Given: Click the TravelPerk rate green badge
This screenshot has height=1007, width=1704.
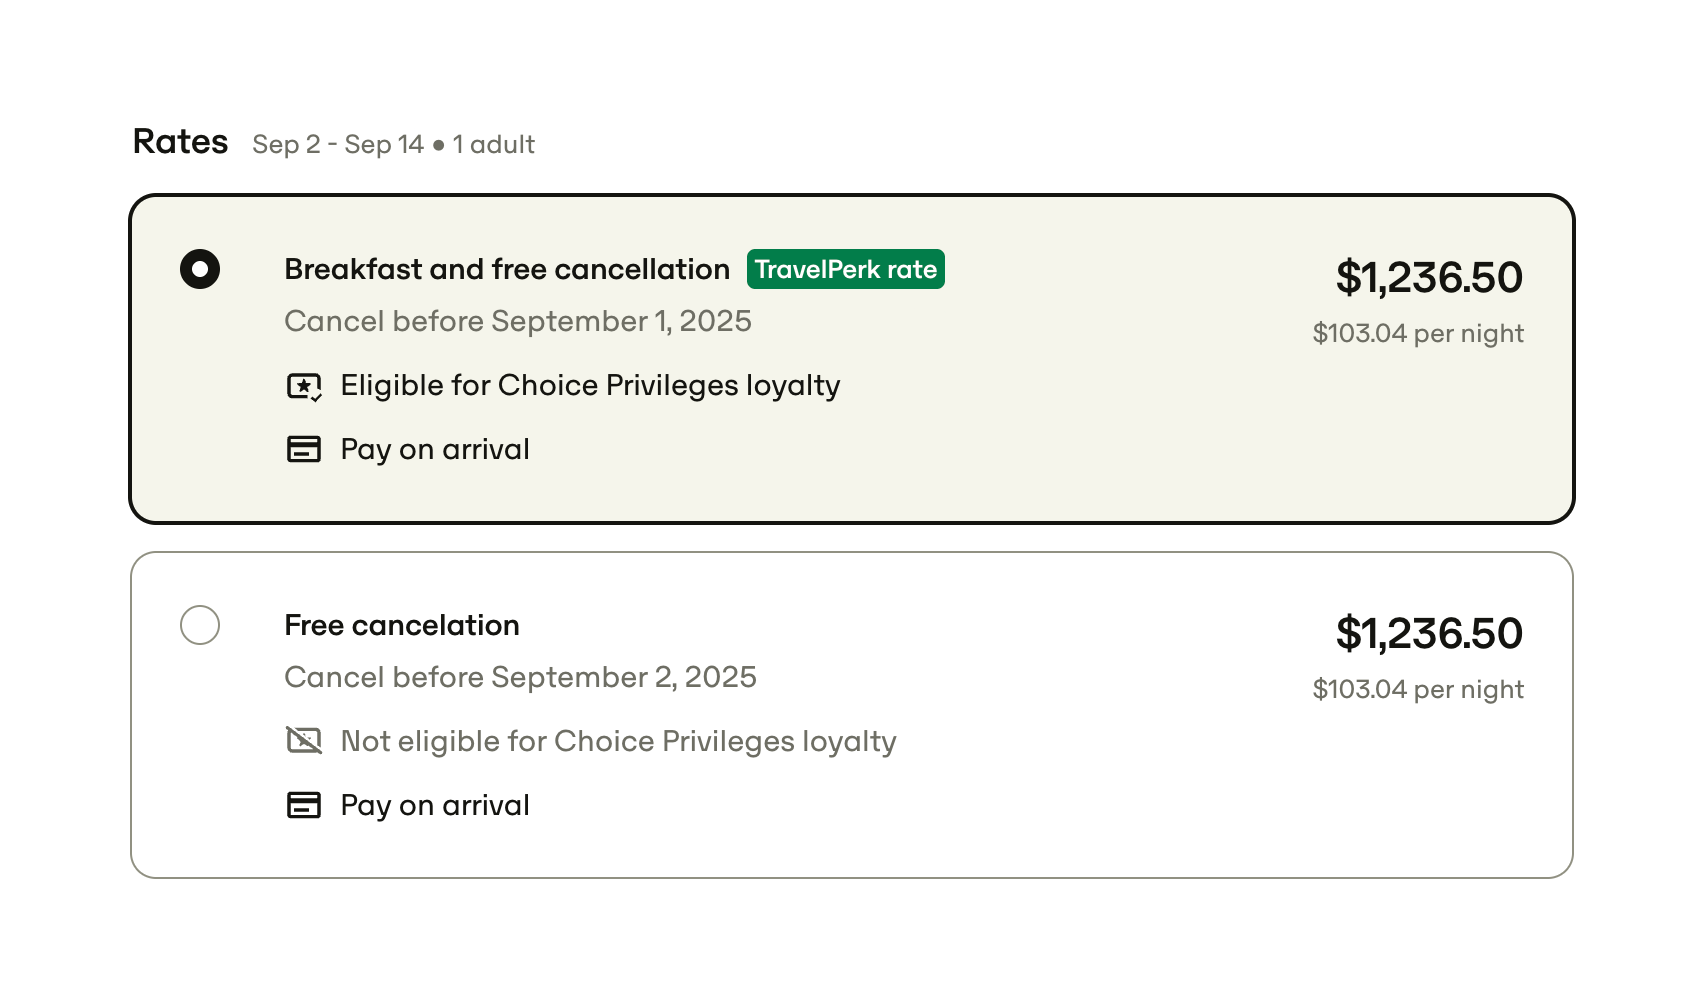Looking at the screenshot, I should (845, 268).
